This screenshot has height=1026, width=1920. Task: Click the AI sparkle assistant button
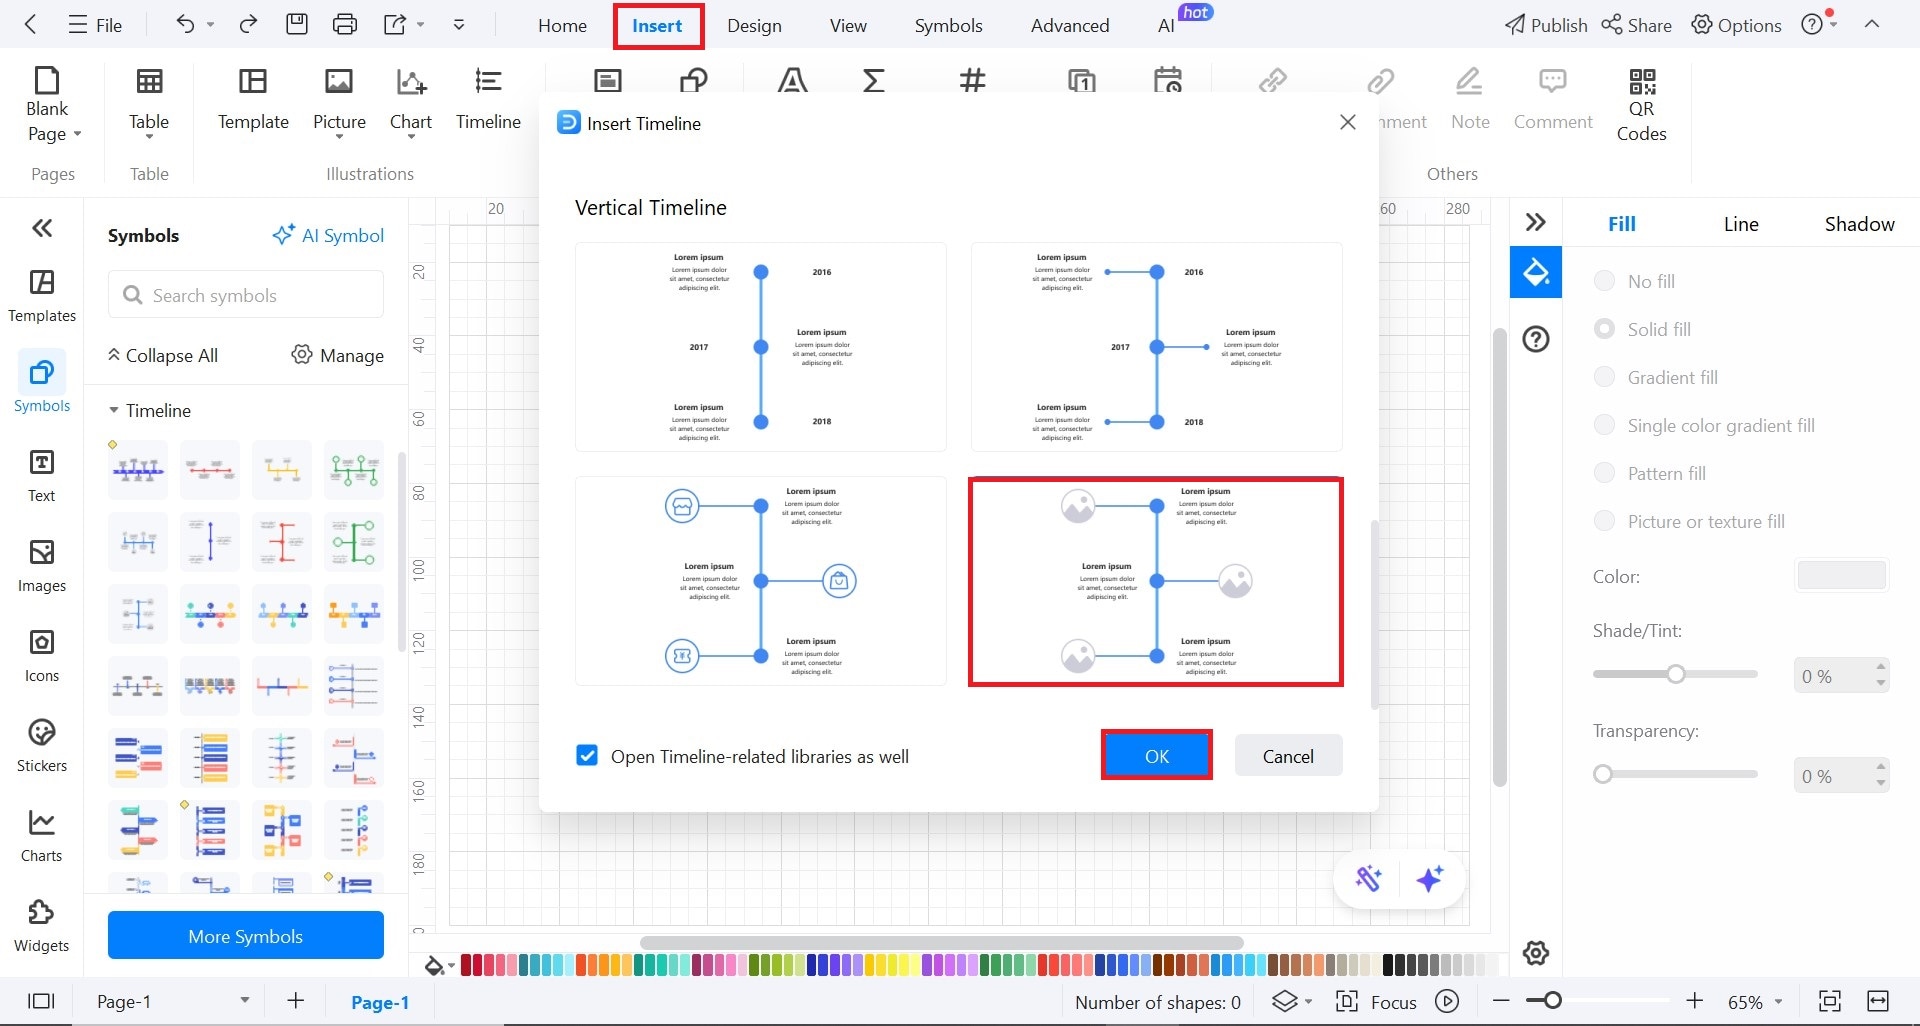pos(1430,878)
